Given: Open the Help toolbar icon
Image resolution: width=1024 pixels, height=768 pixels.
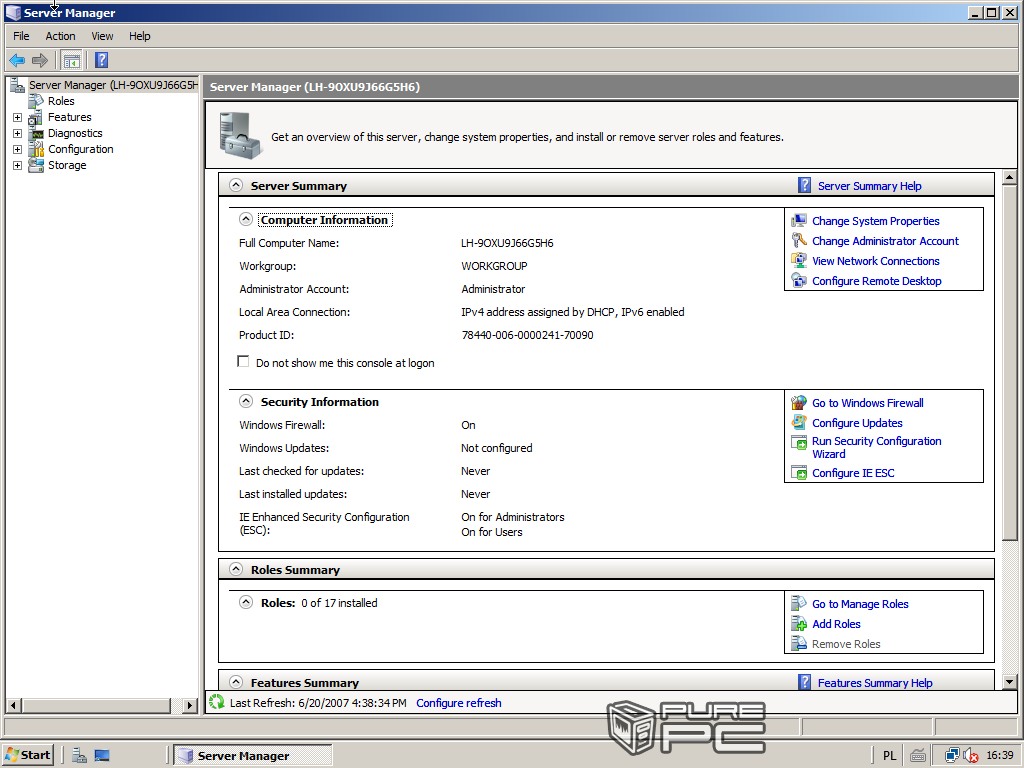Looking at the screenshot, I should (x=101, y=61).
